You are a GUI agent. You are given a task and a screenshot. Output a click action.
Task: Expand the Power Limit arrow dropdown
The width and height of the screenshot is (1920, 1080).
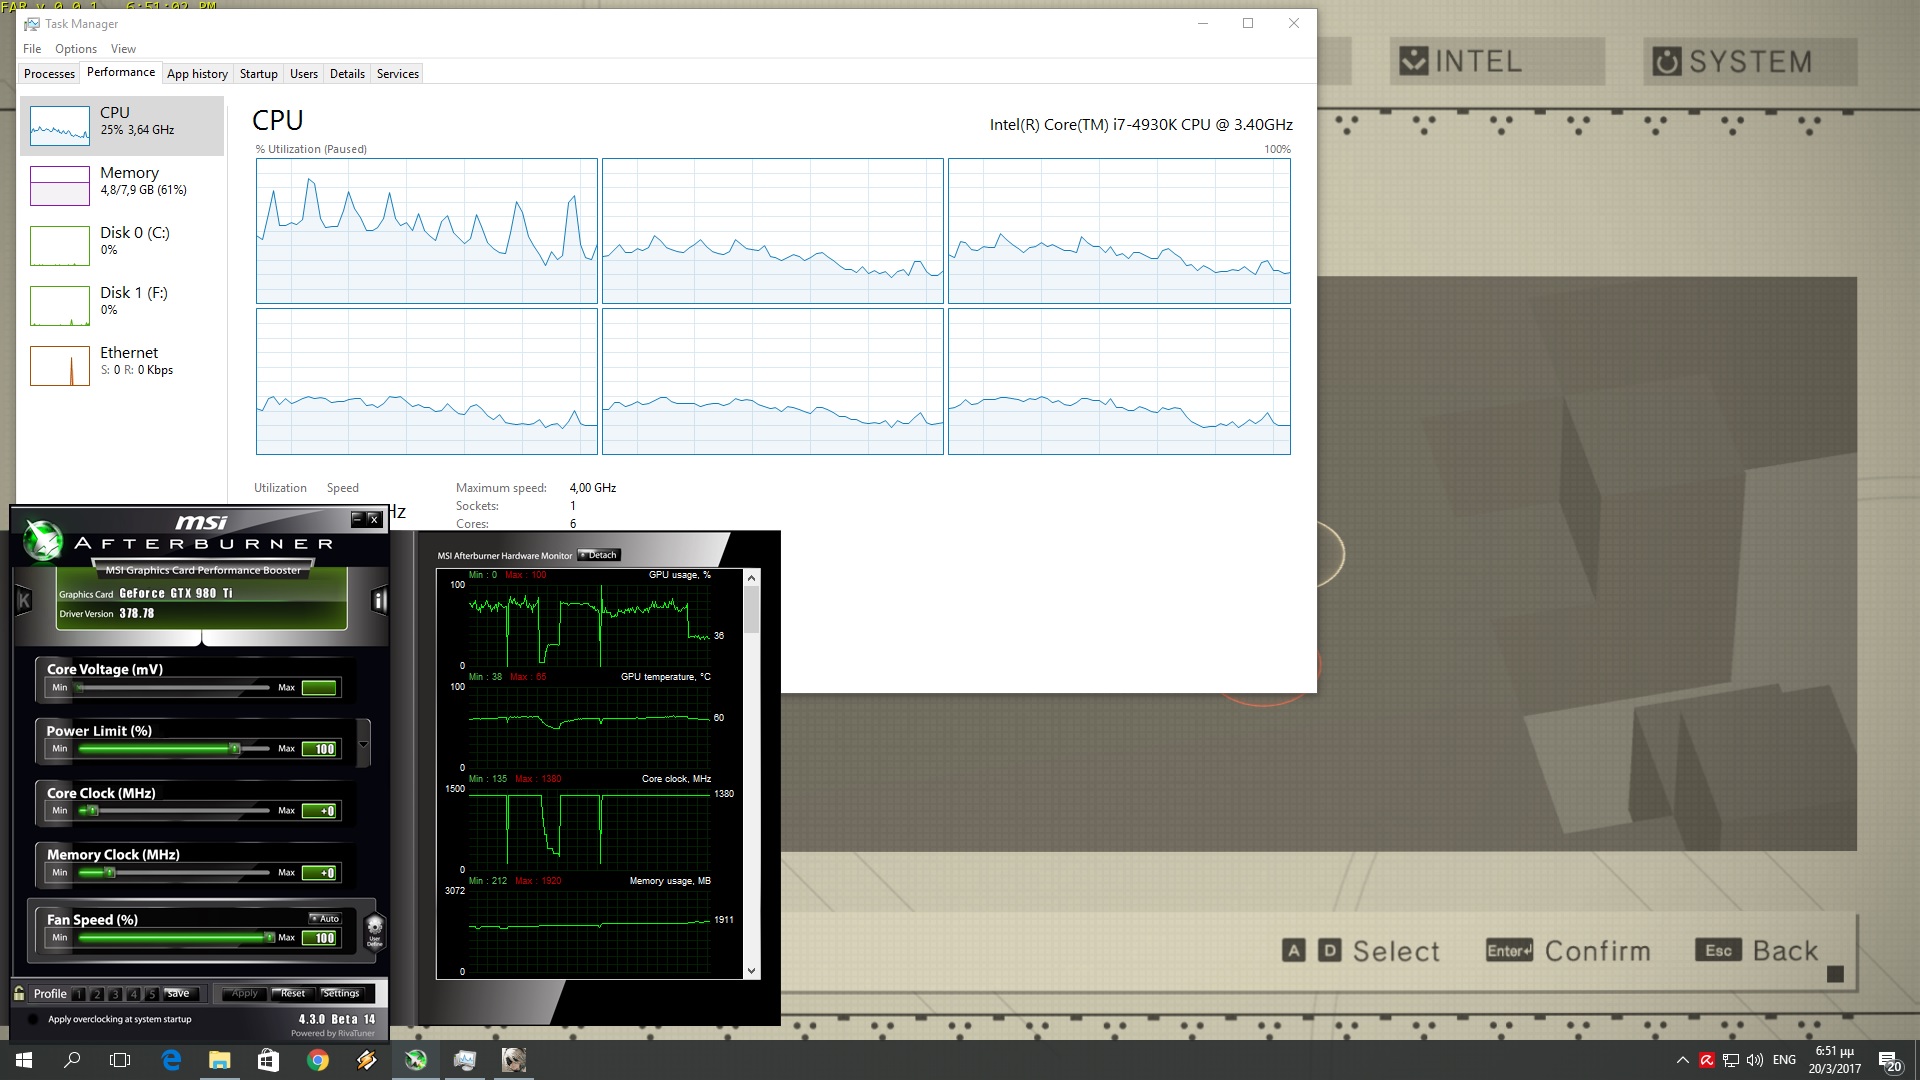(363, 745)
